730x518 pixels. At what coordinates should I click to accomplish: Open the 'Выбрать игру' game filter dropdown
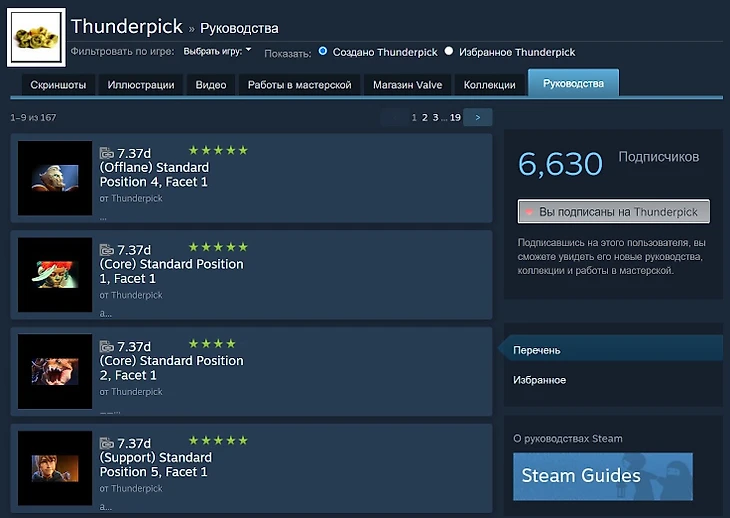point(218,51)
